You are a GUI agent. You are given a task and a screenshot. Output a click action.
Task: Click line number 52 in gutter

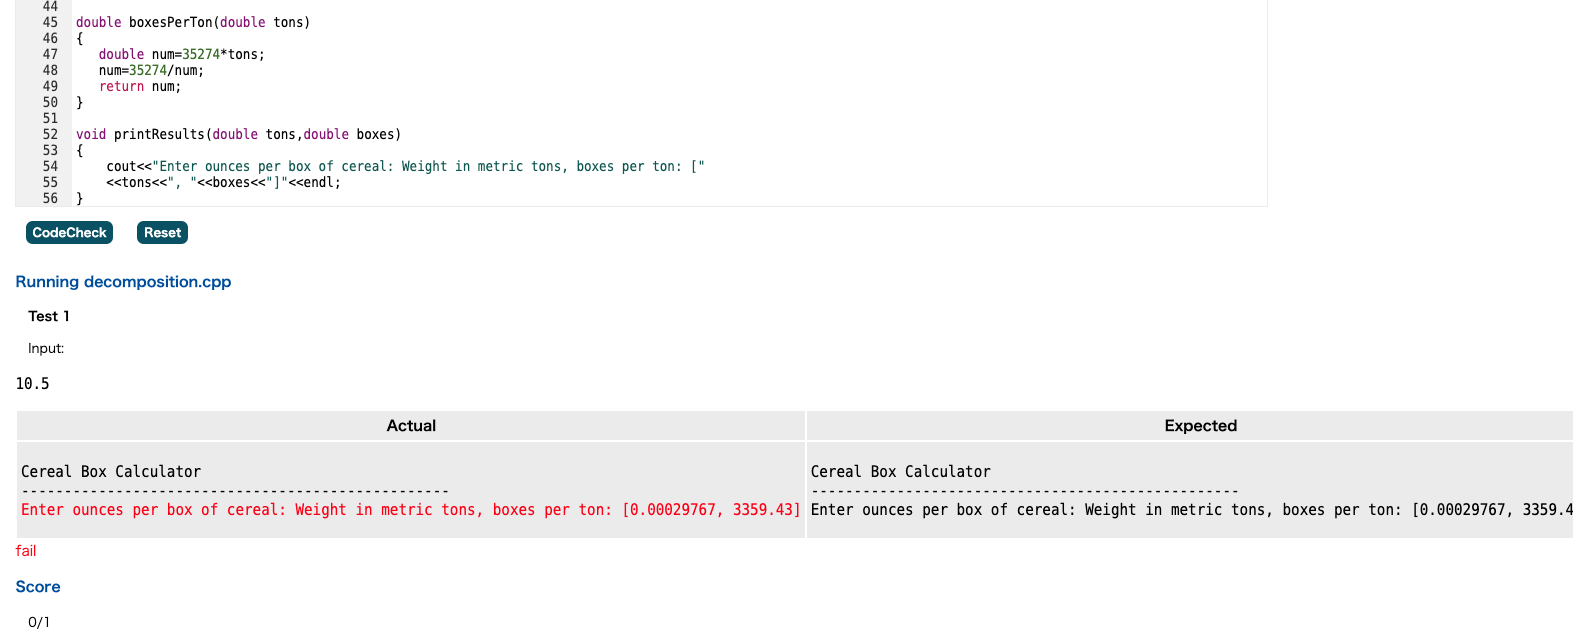[x=50, y=134]
